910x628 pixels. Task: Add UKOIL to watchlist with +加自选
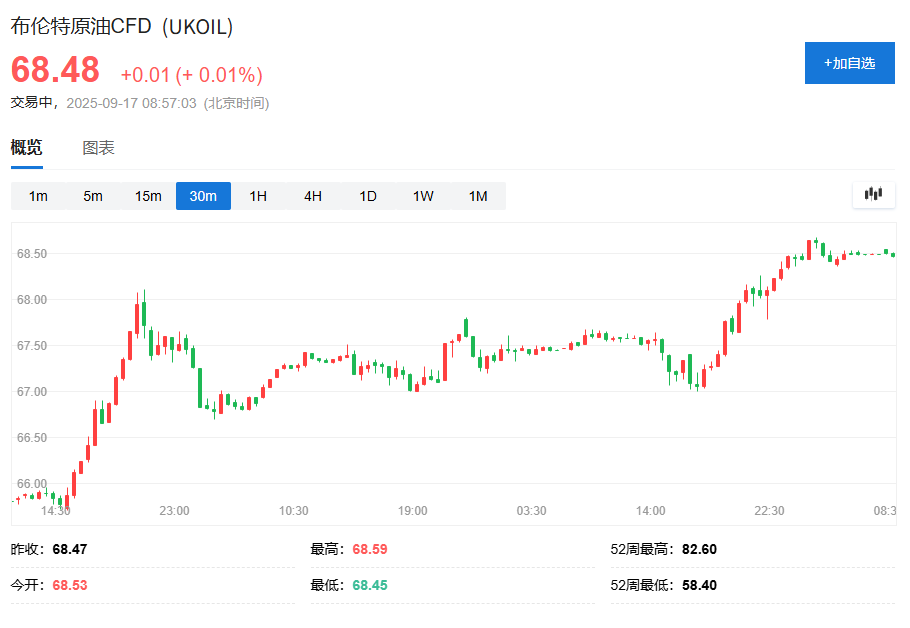(849, 63)
